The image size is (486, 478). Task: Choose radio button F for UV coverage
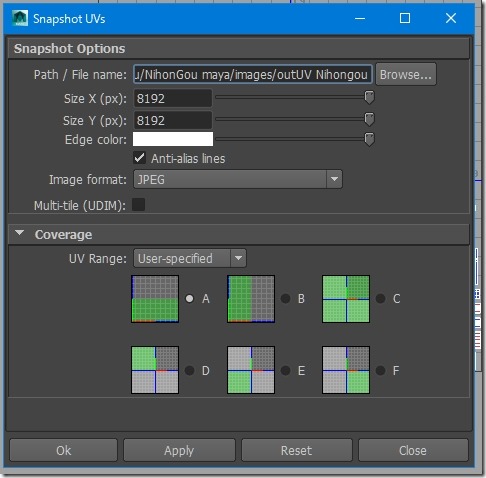point(381,370)
